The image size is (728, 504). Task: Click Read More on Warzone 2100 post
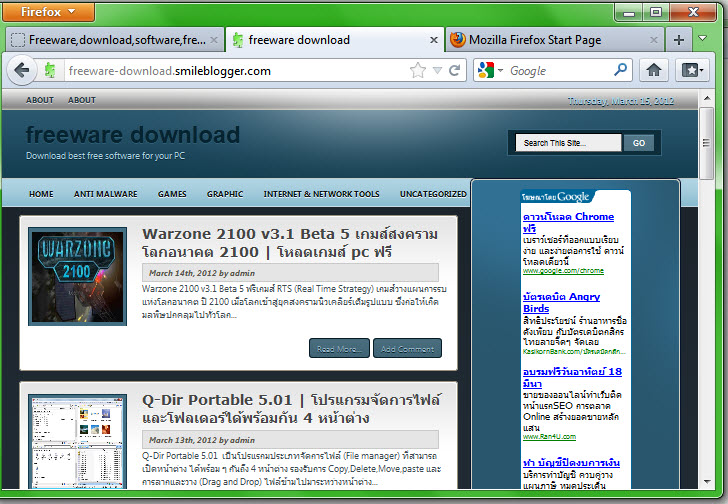tap(339, 348)
